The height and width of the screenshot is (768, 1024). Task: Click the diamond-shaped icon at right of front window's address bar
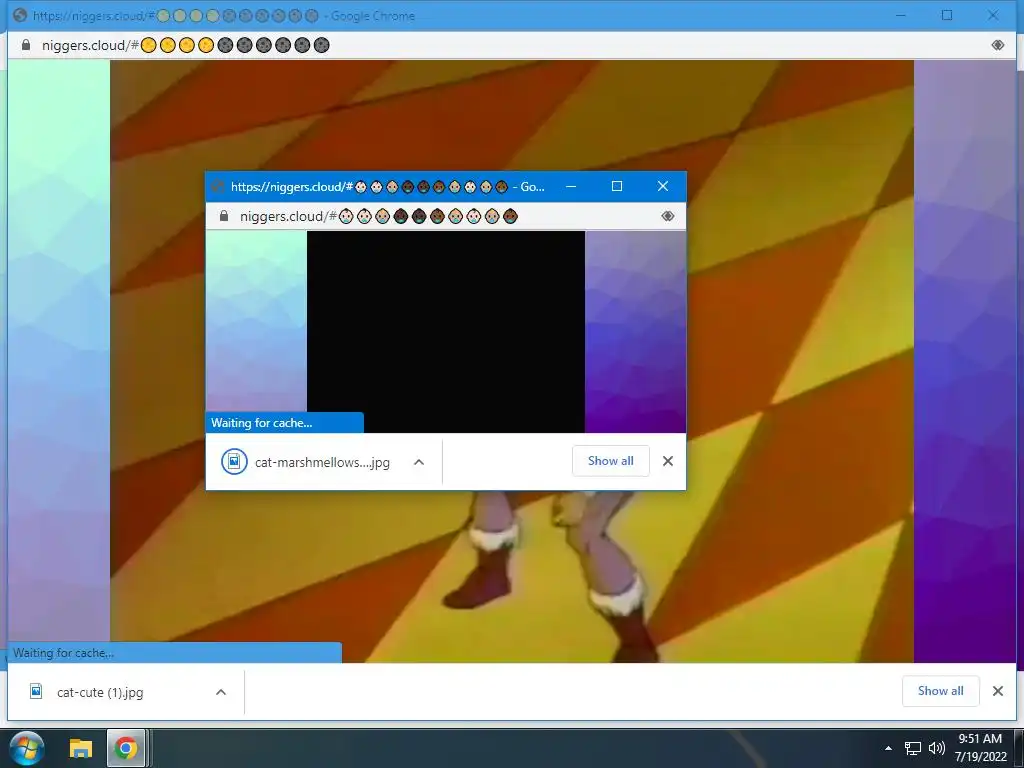667,216
